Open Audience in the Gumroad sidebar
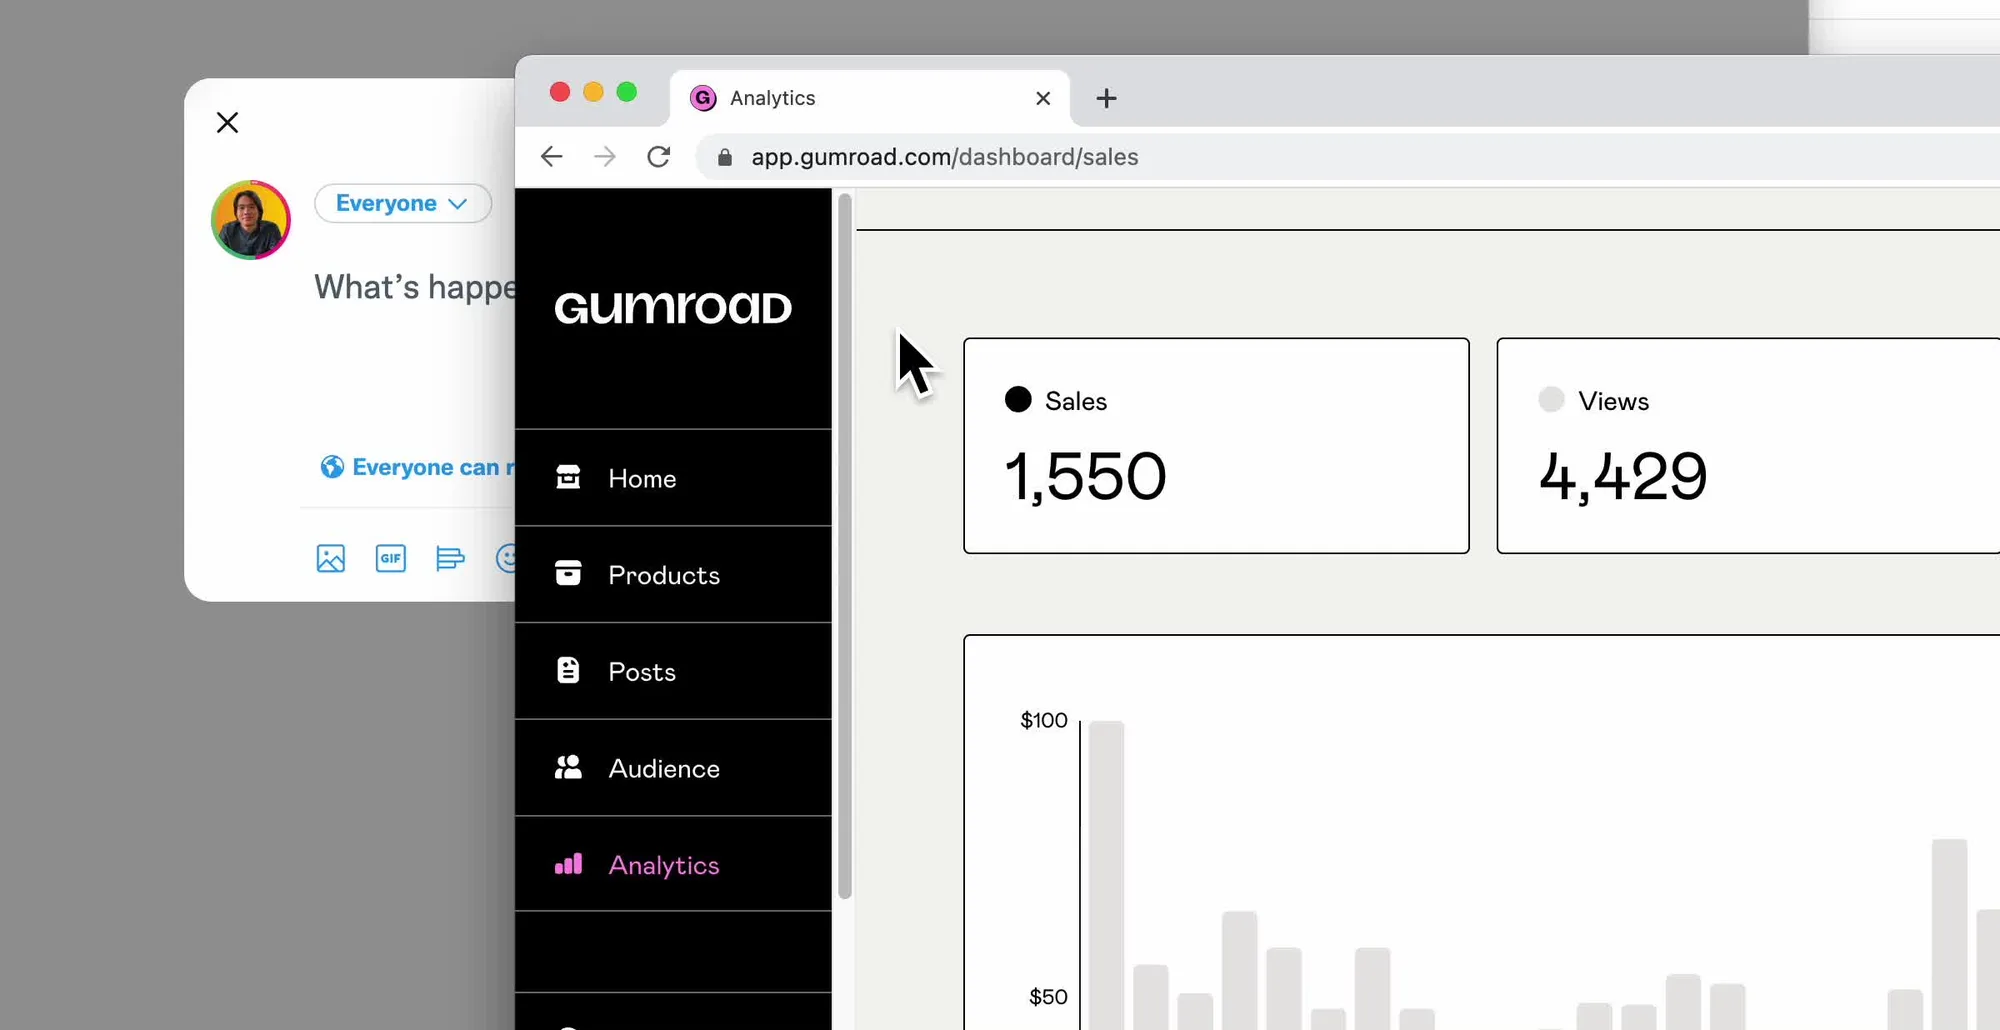Screen dimensions: 2000x1030 673,769
